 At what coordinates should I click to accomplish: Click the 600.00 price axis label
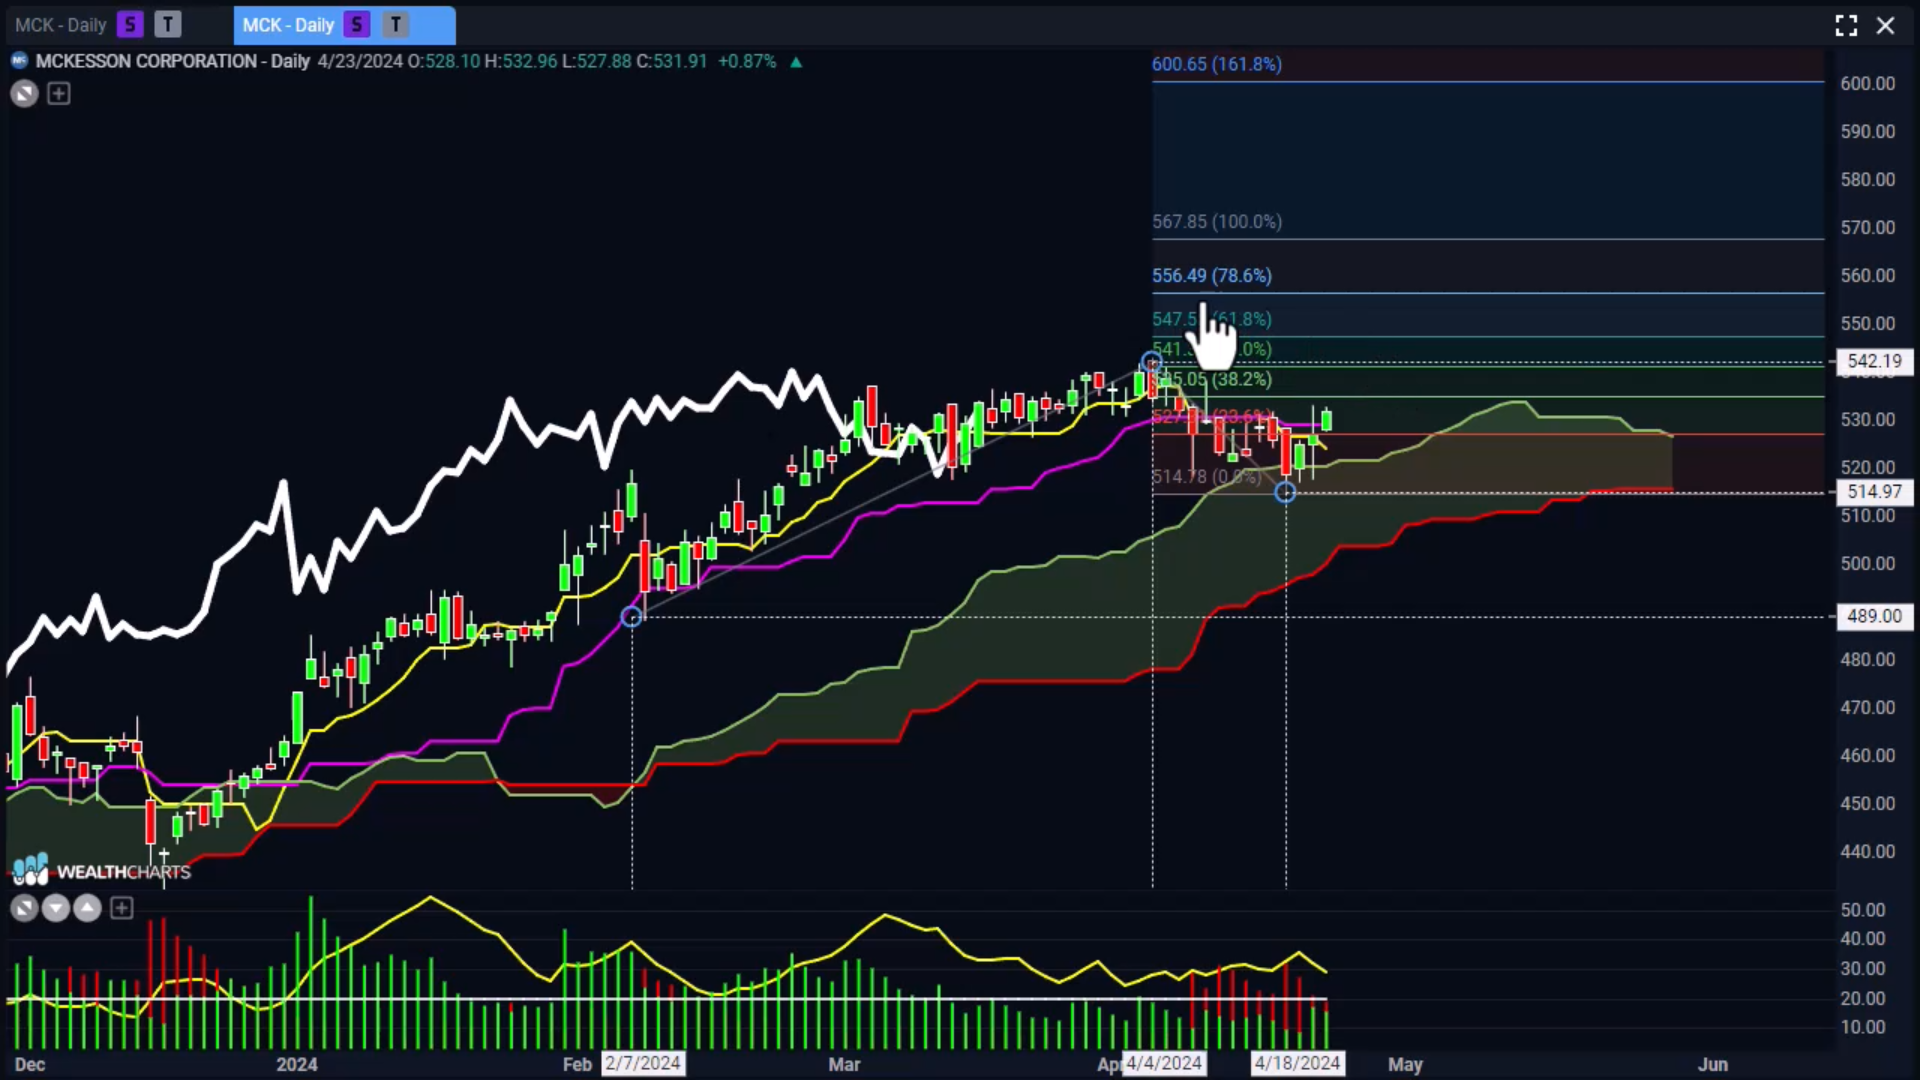point(1867,84)
